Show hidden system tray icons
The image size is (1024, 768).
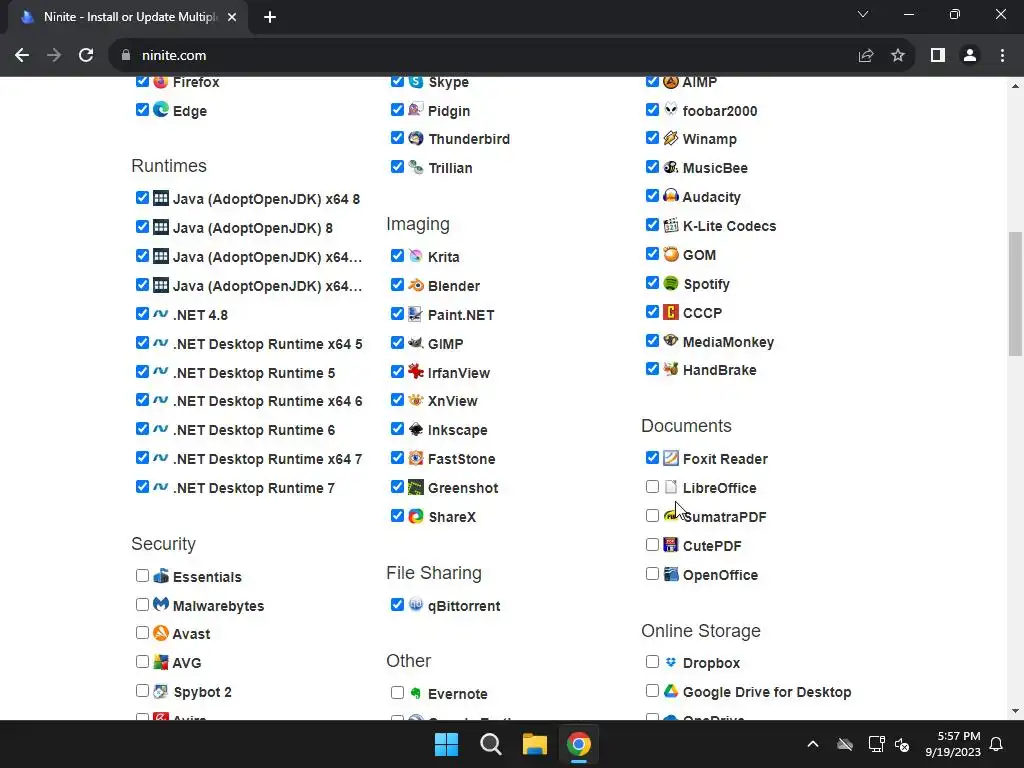click(812, 744)
